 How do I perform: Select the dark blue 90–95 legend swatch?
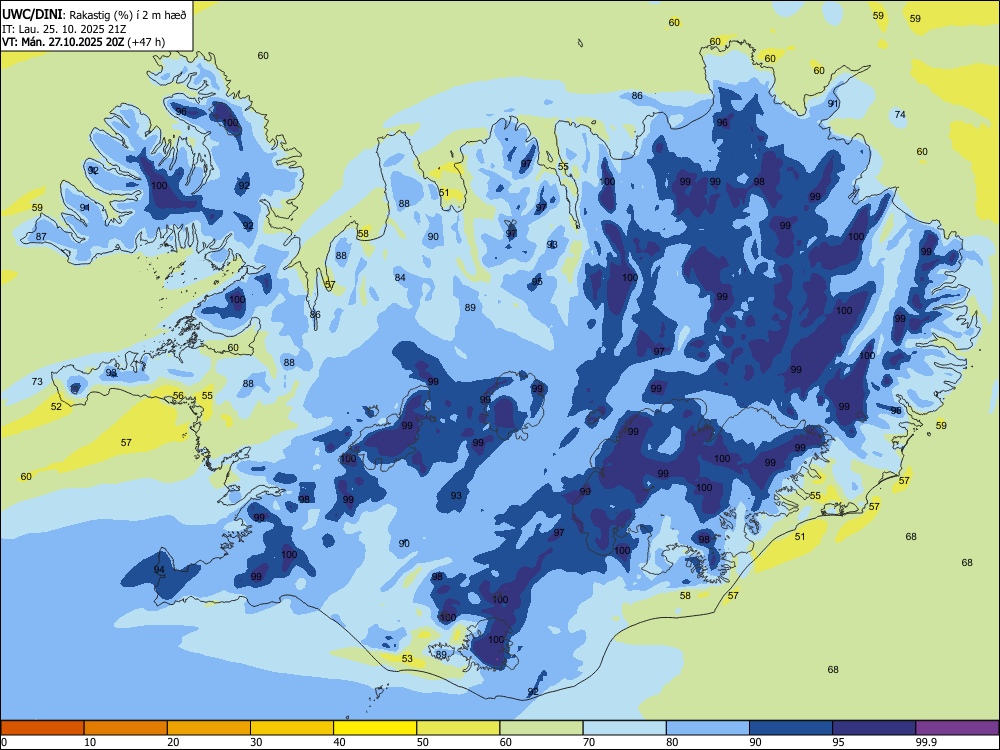pyautogui.click(x=791, y=728)
